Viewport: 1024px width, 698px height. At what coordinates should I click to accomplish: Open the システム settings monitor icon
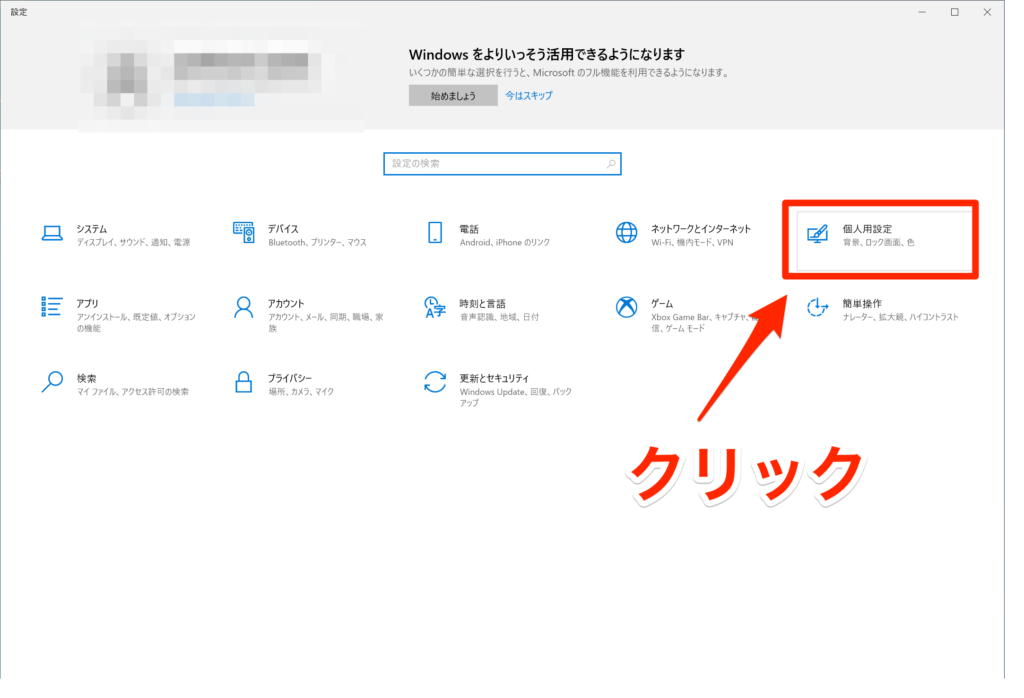(x=52, y=234)
